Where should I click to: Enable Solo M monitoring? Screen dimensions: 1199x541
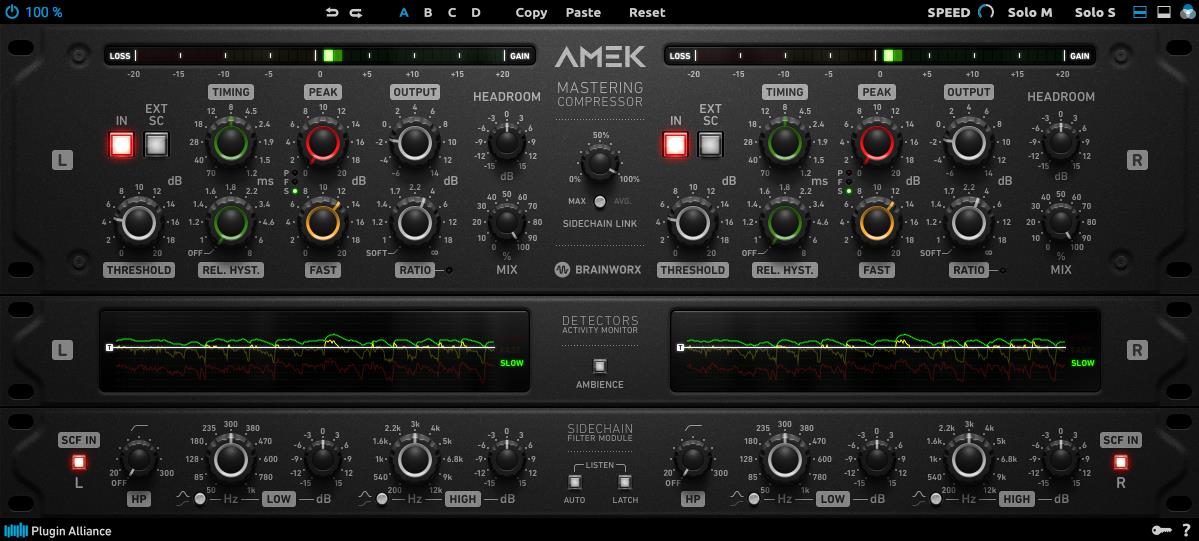coord(1030,12)
